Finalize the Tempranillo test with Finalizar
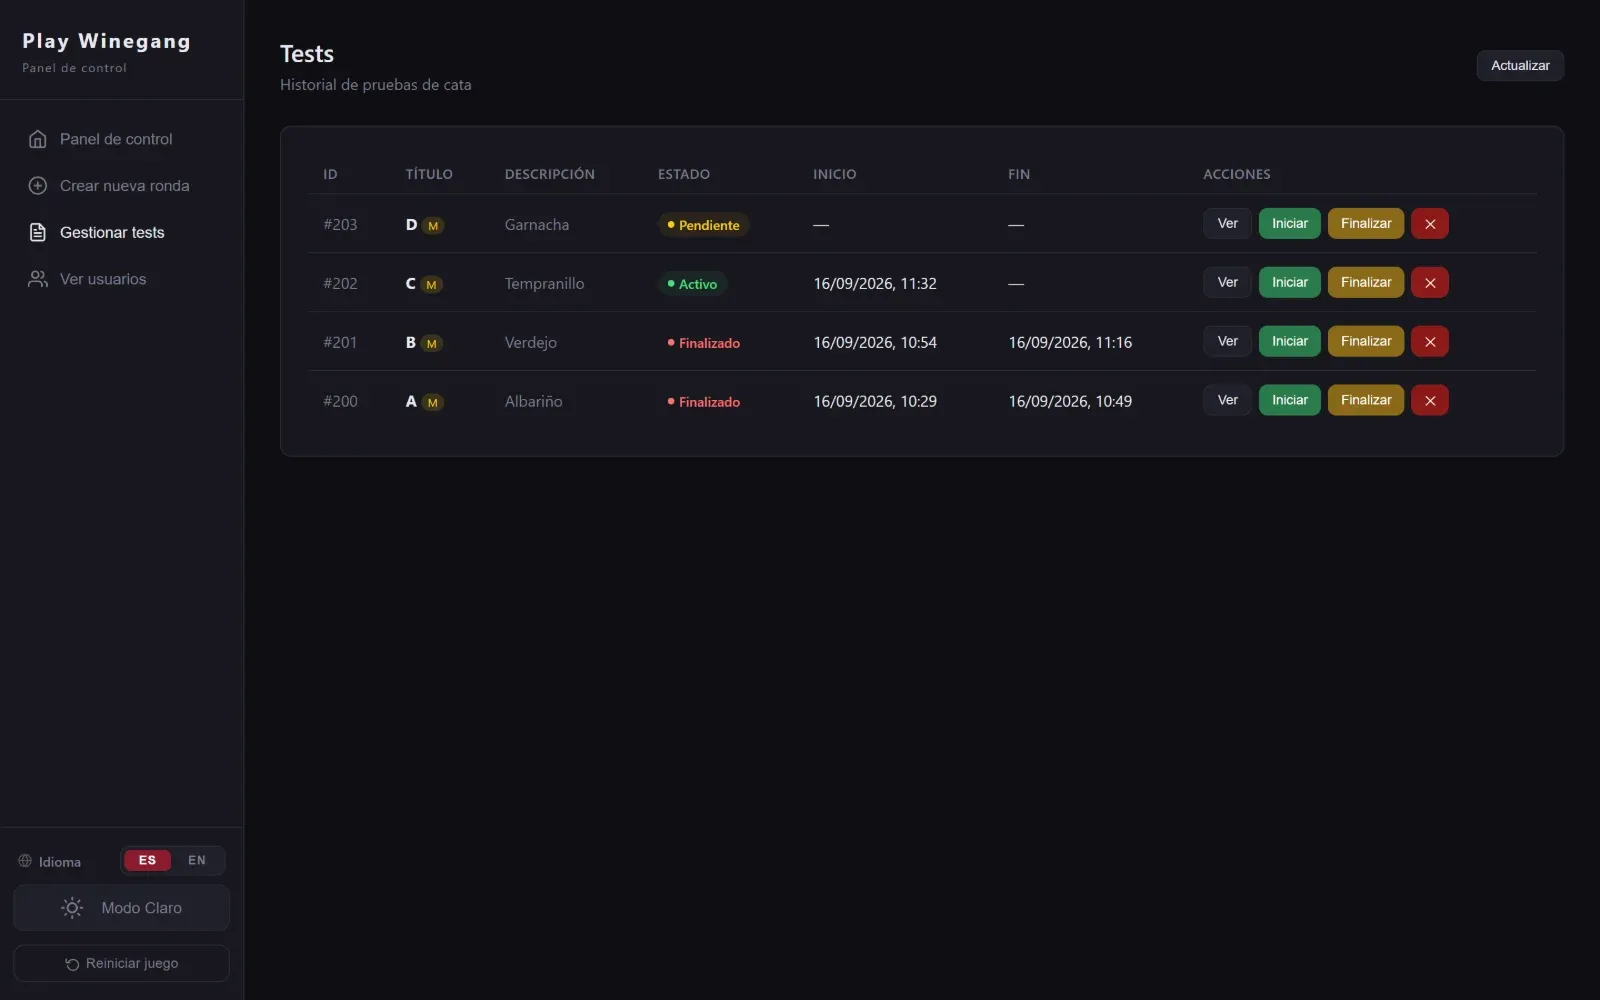Screen dimensions: 1600x1000 point(1366,283)
